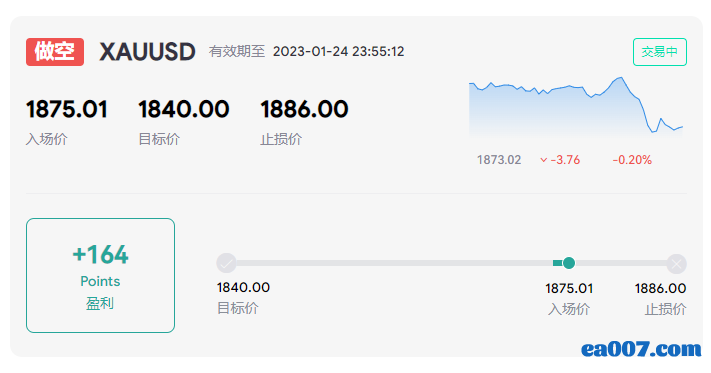Viewport: 711px width, 373px height.
Task: Click the current quote 1873.02
Action: coord(499,160)
